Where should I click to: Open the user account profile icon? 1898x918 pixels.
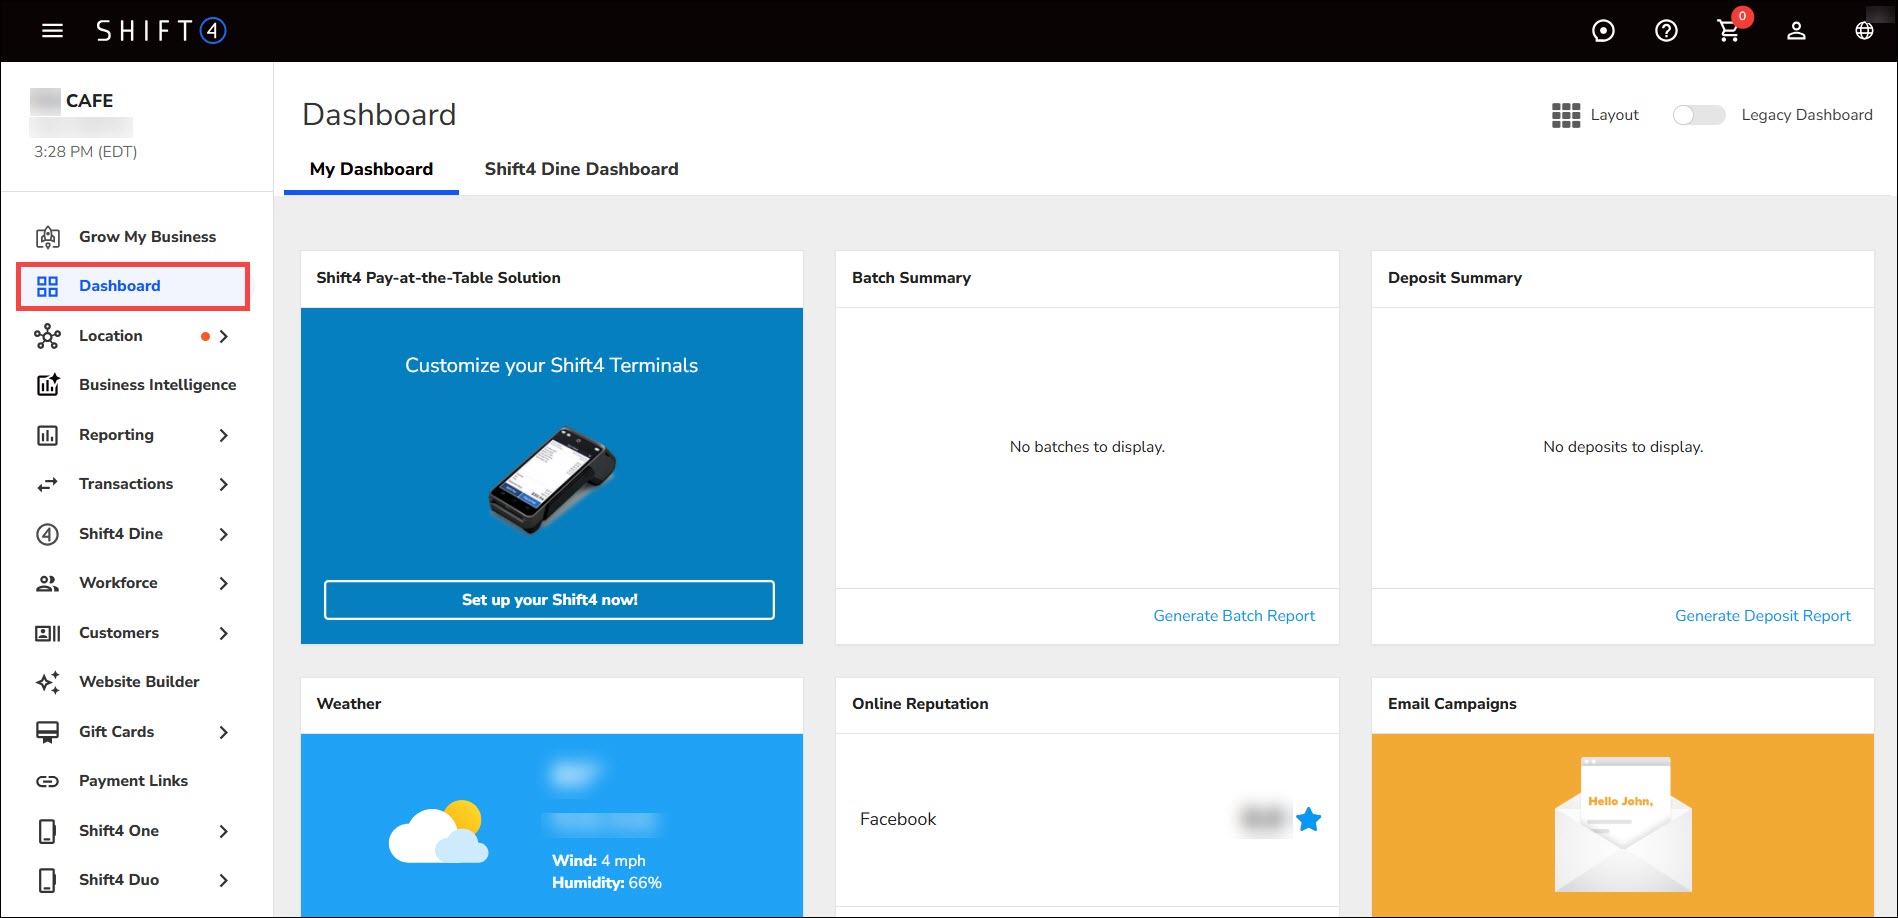click(1796, 31)
